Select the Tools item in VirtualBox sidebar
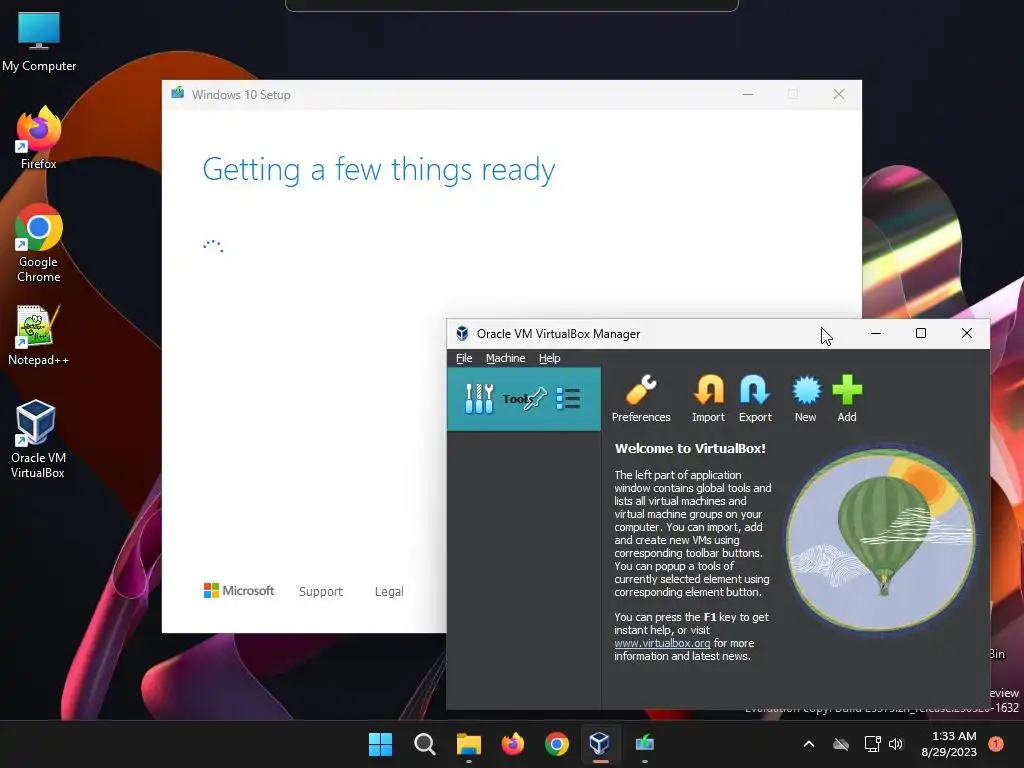 click(524, 398)
